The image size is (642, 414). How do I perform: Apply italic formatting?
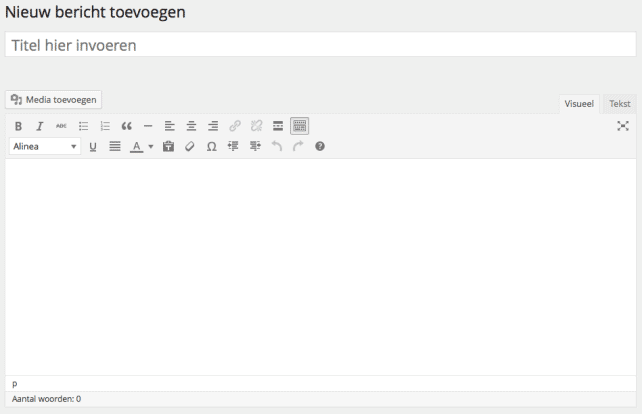tap(40, 126)
